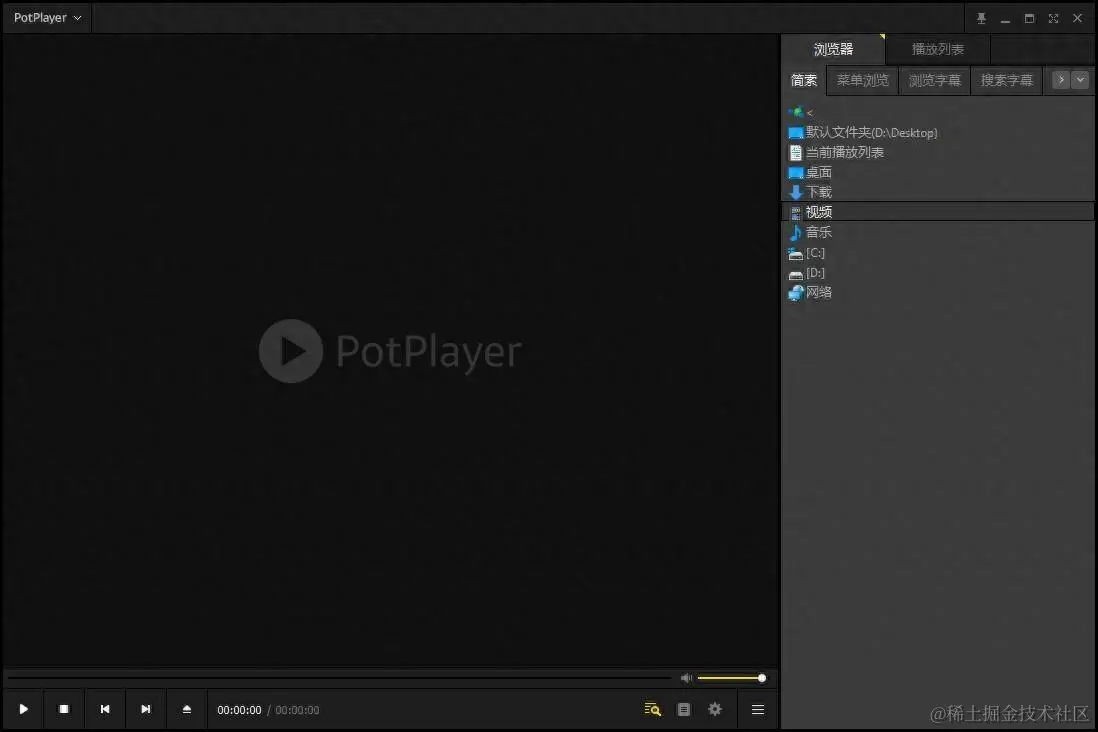Click the Stop button
Viewport: 1098px width, 732px height.
click(x=64, y=710)
